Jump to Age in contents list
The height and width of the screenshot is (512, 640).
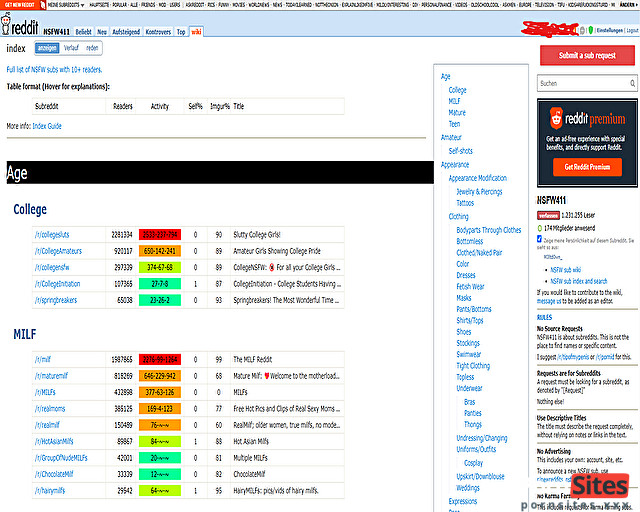point(445,76)
